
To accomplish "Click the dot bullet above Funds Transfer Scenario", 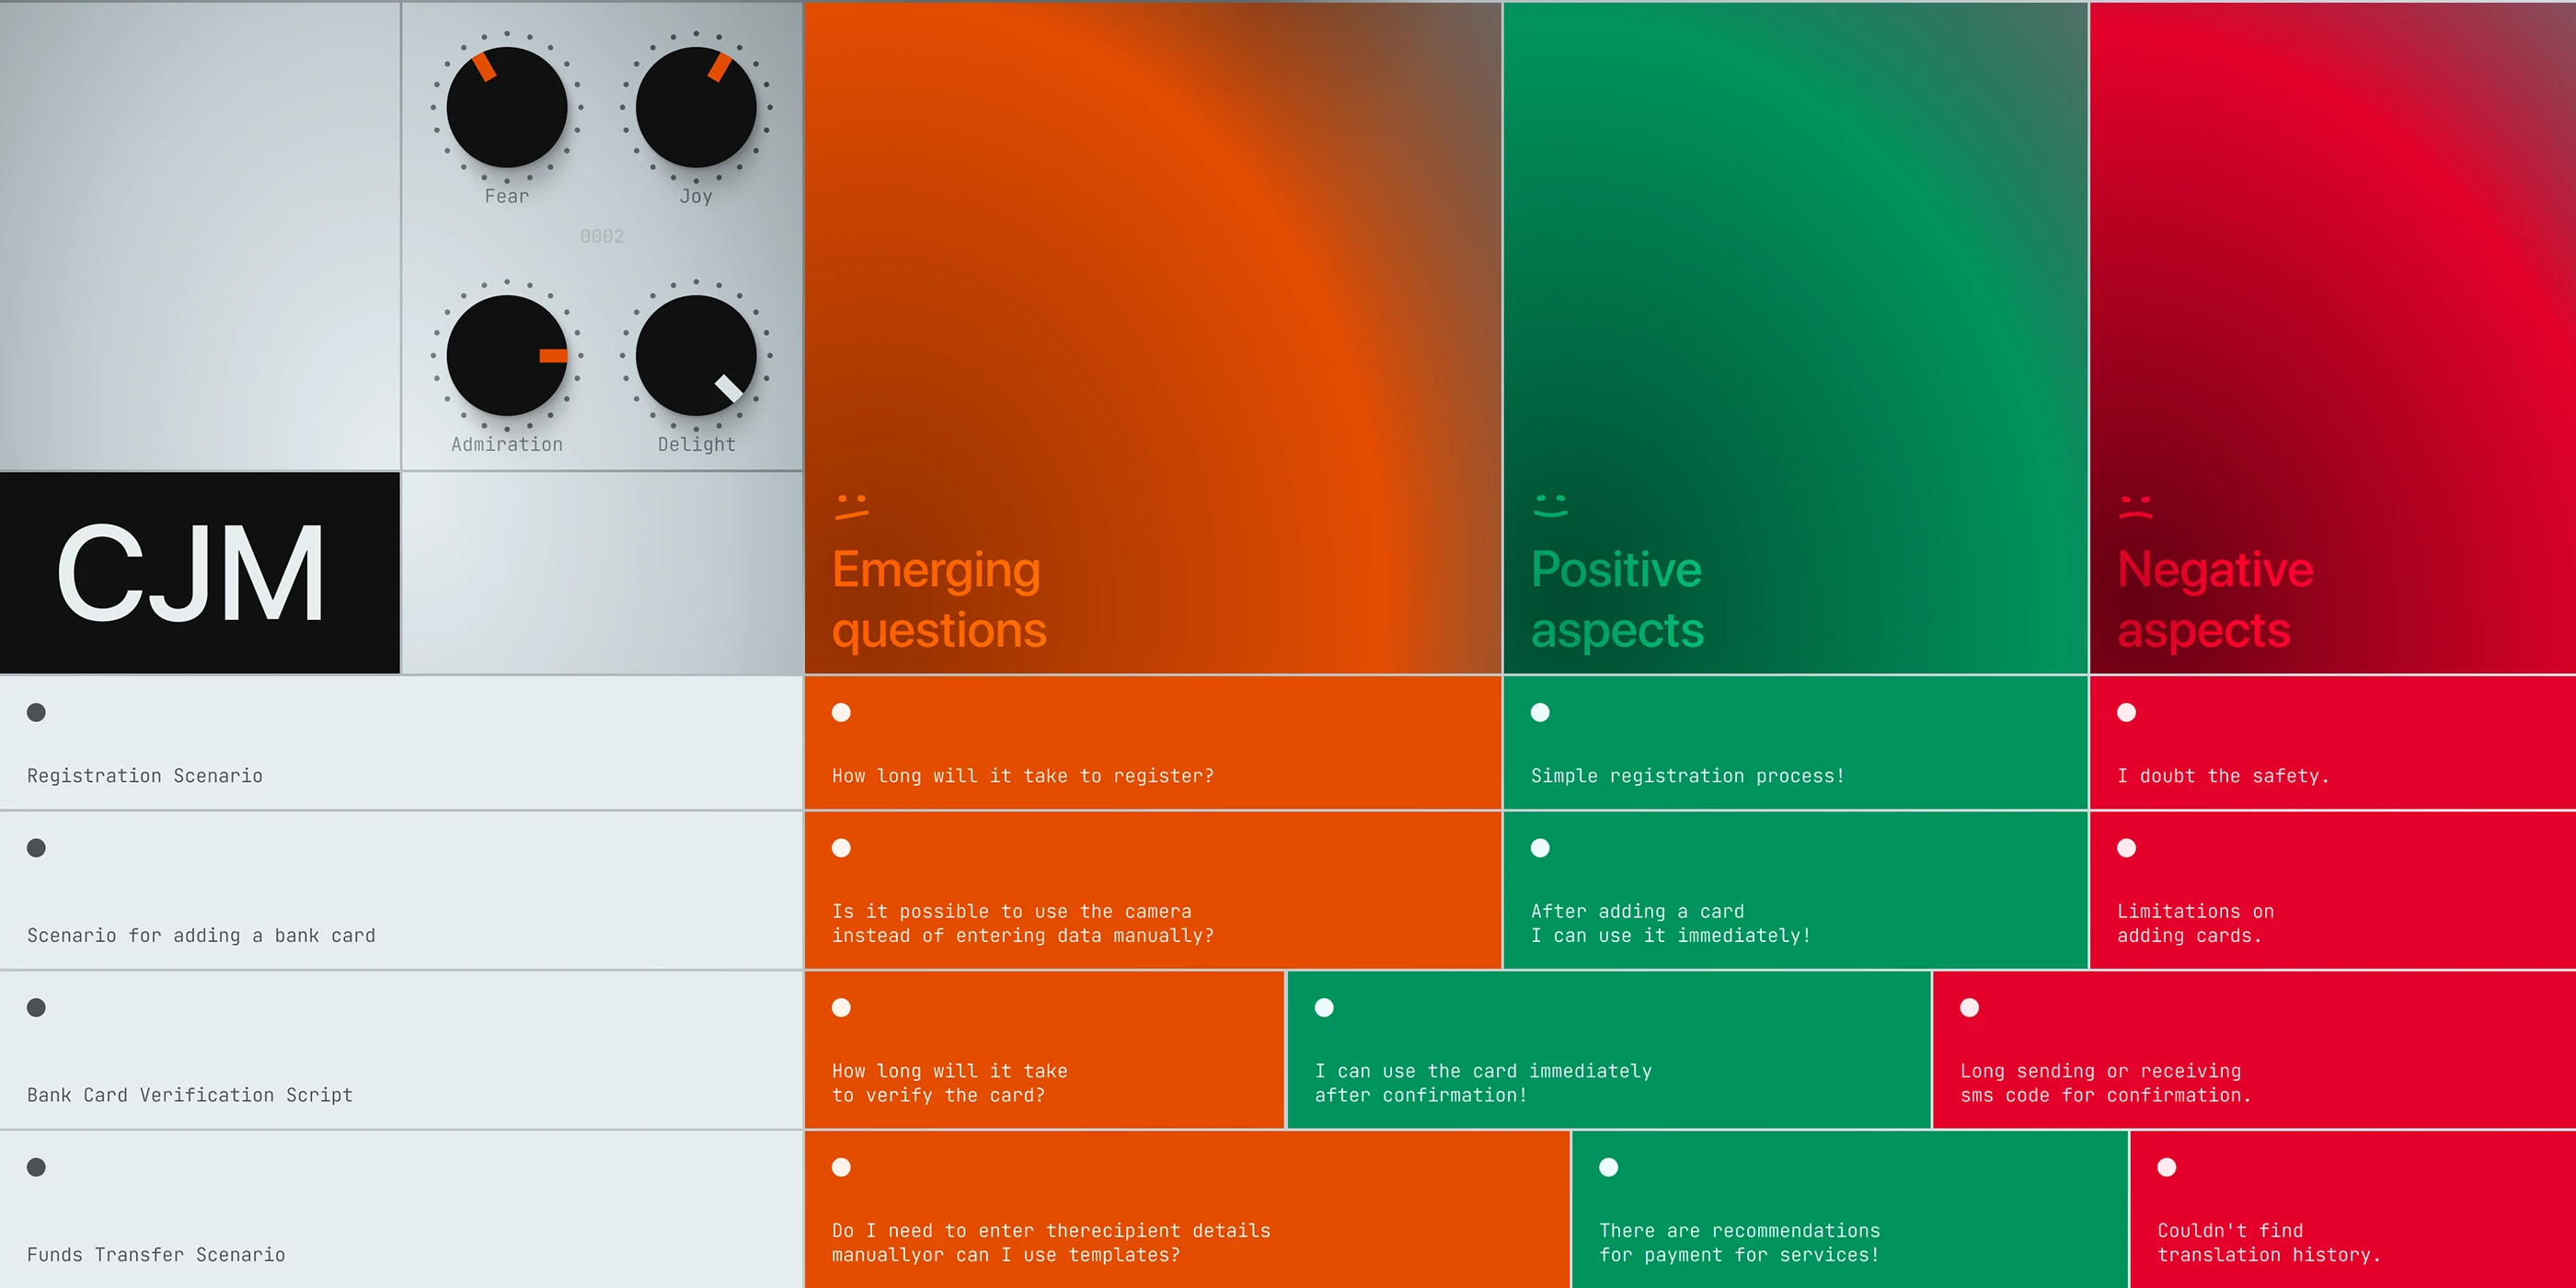I will coord(36,1167).
